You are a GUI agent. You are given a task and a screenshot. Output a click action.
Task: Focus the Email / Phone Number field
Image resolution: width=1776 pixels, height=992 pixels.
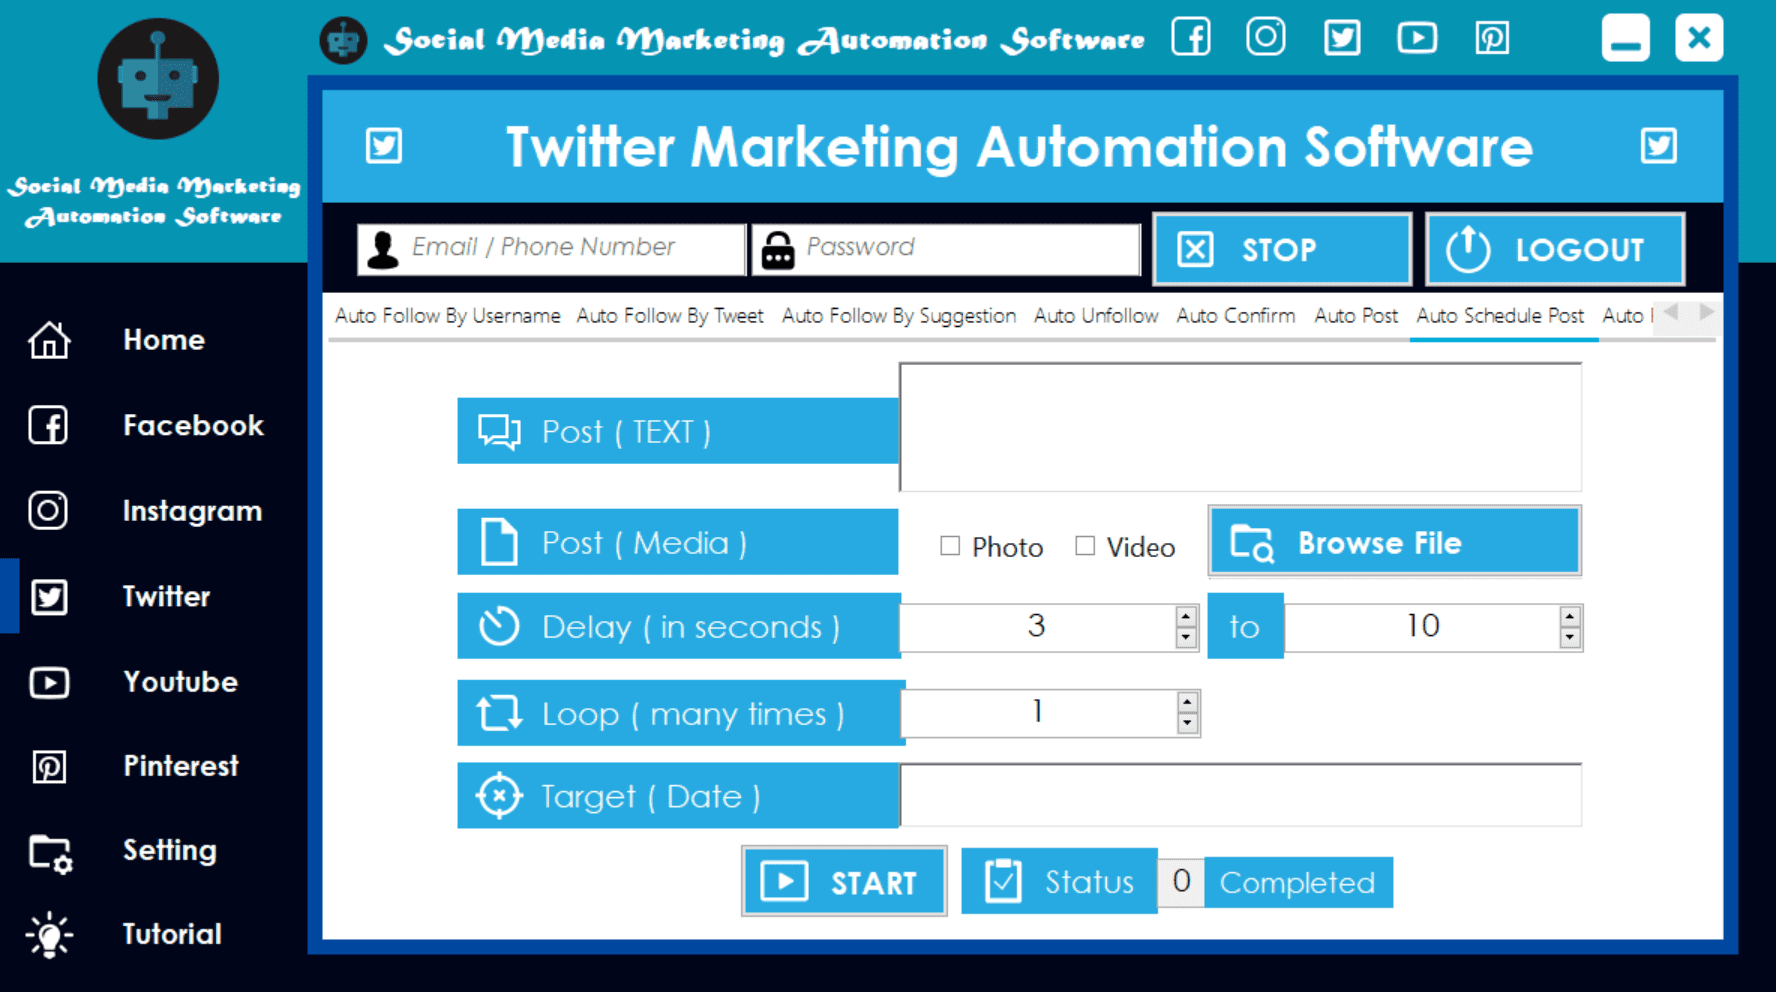[x=552, y=249]
